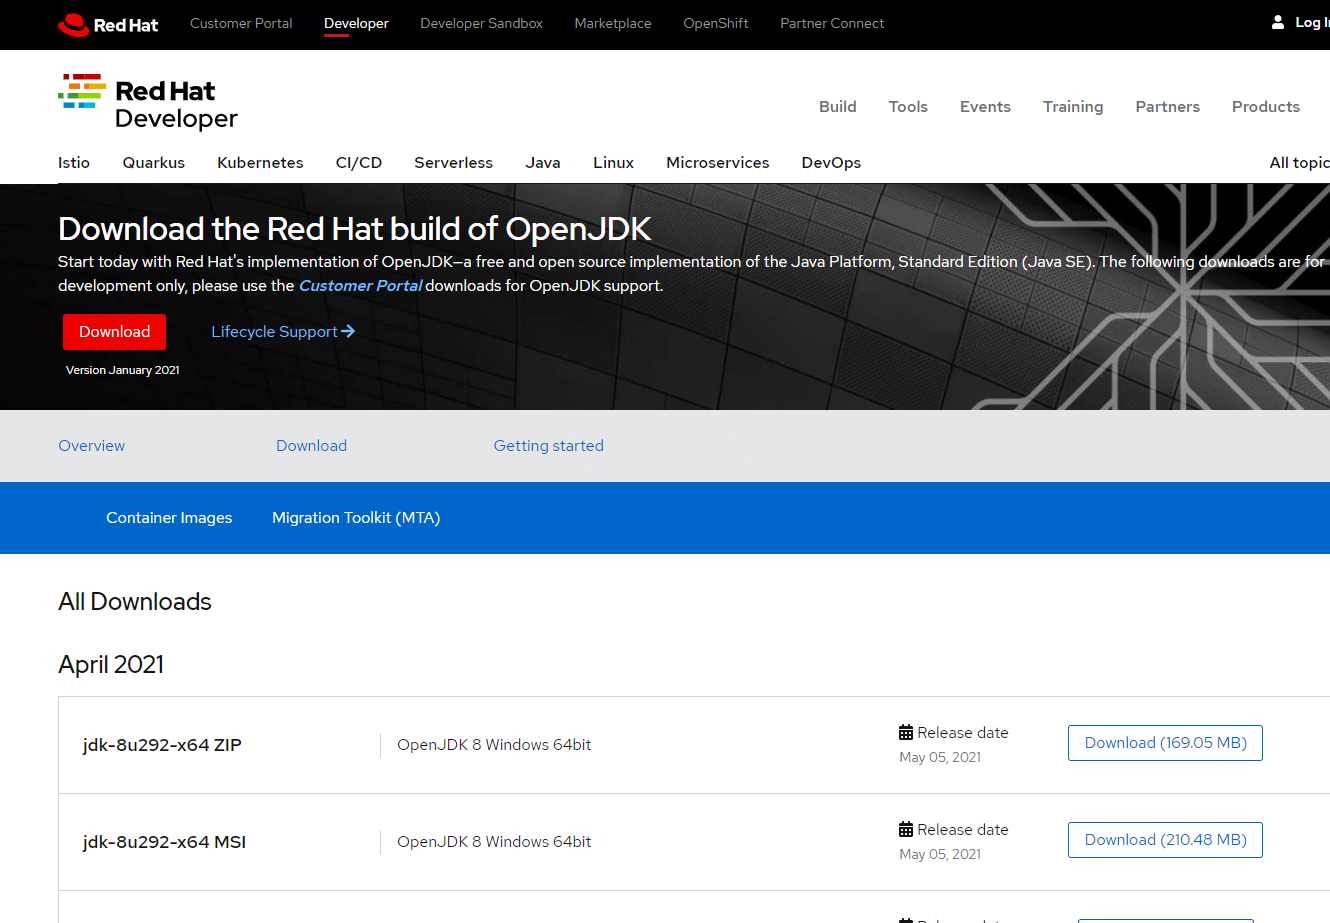Open the Tools menu
The width and height of the screenshot is (1330, 923).
(908, 107)
